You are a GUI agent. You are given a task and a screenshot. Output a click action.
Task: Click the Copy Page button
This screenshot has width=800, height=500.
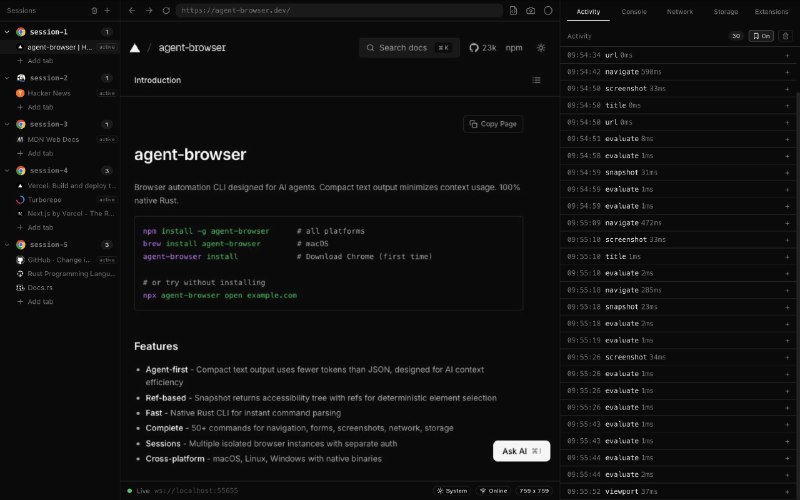(x=493, y=124)
